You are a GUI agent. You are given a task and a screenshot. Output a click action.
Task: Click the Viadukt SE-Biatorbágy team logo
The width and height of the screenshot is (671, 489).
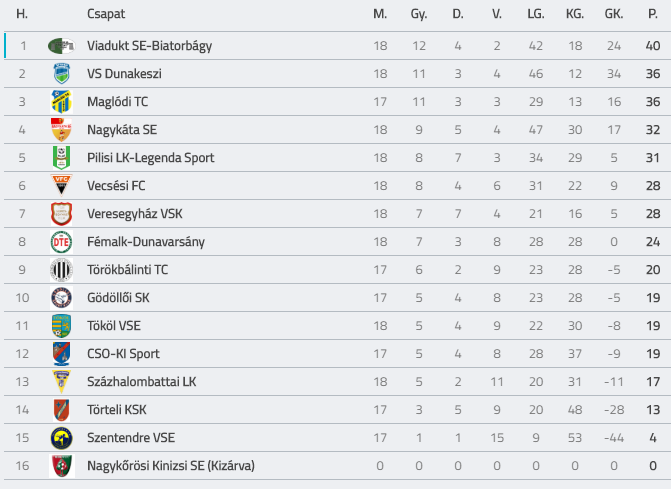61,46
